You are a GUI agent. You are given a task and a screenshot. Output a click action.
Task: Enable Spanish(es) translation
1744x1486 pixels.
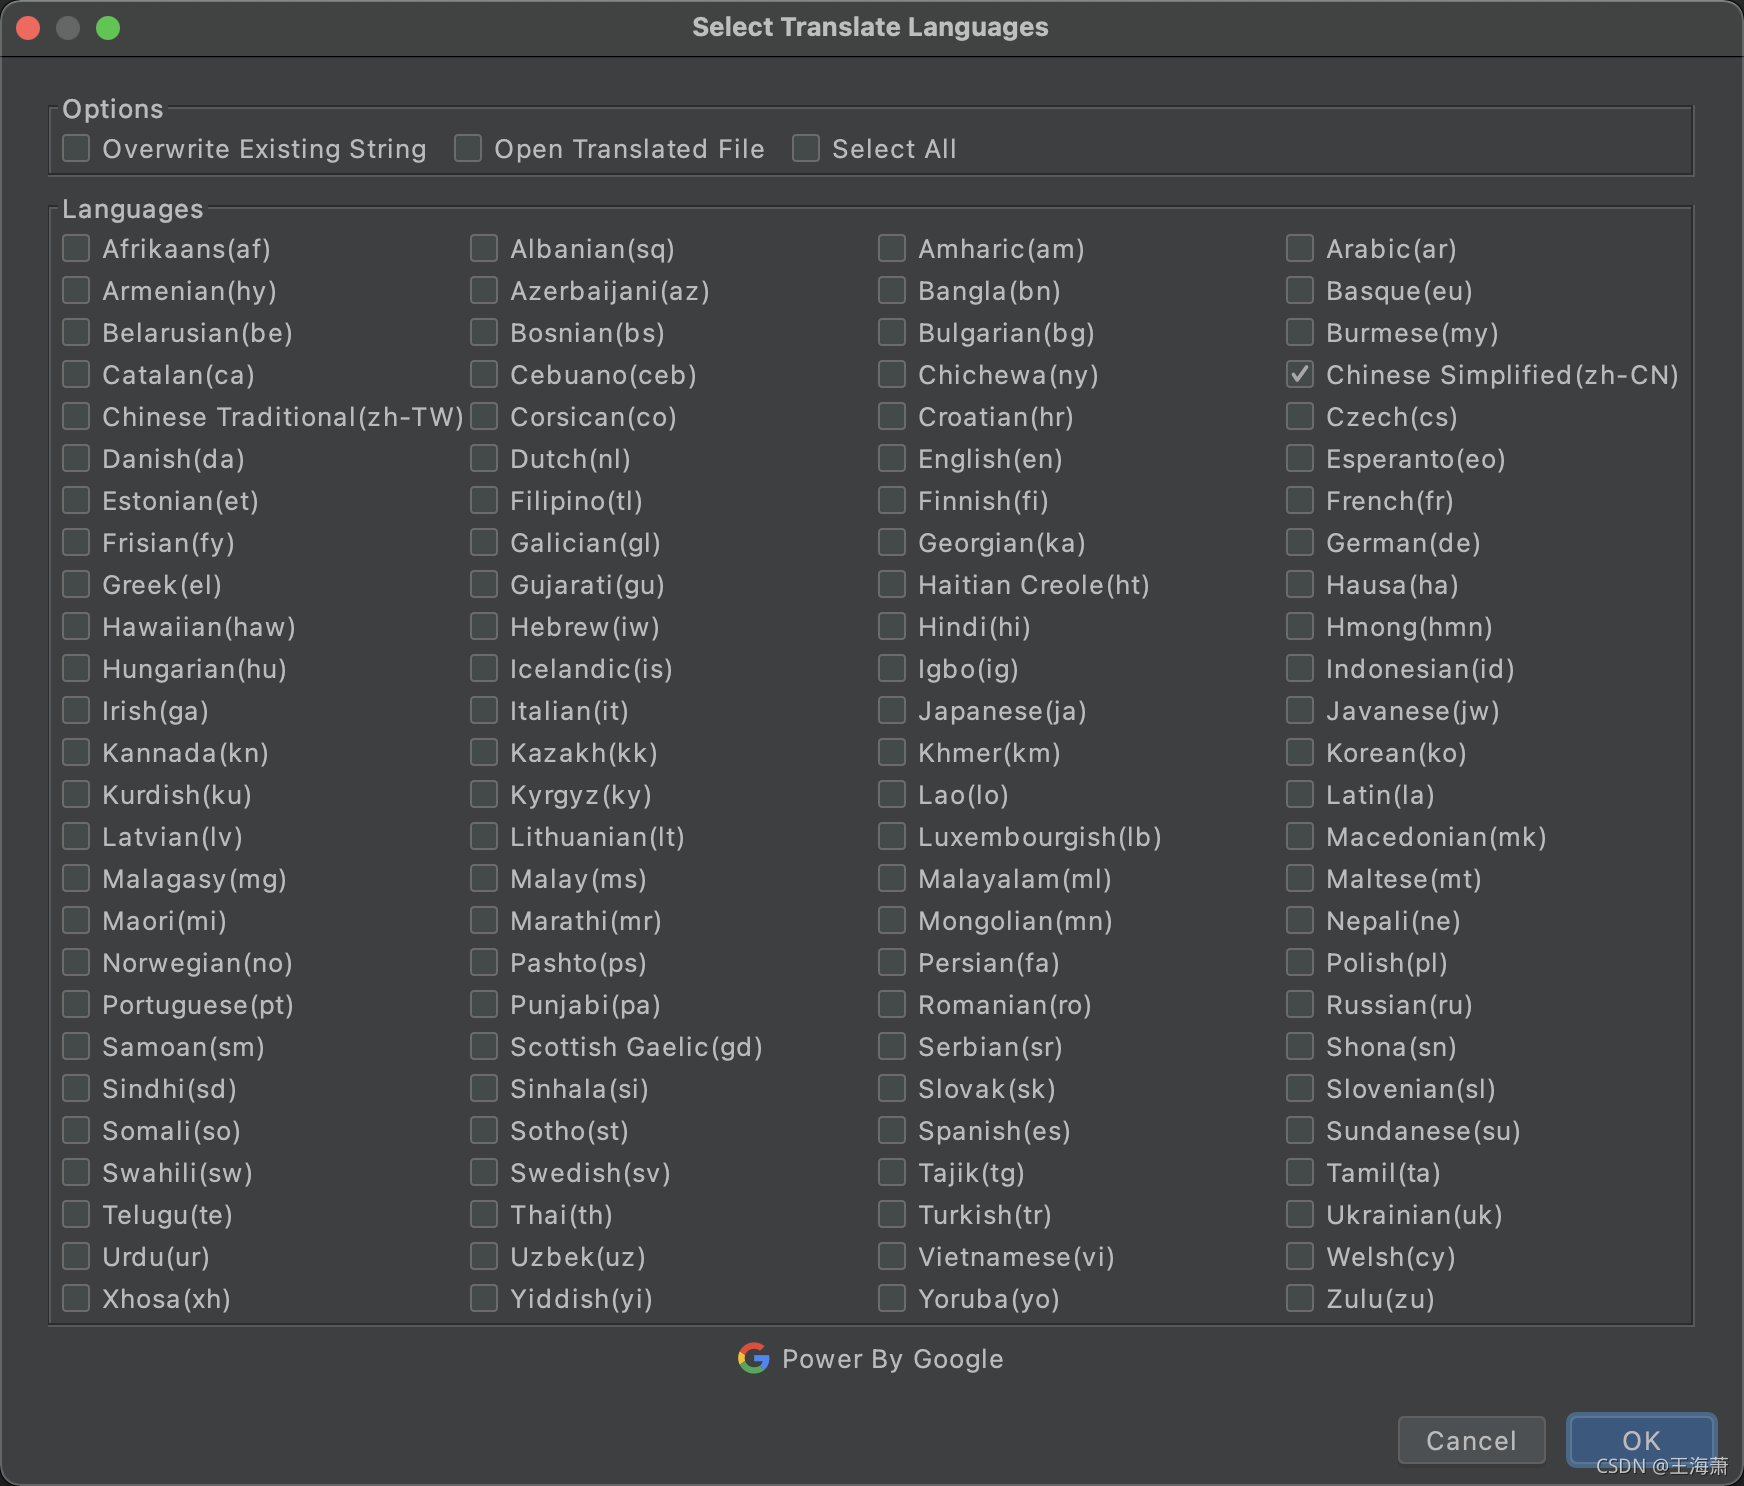click(x=890, y=1130)
